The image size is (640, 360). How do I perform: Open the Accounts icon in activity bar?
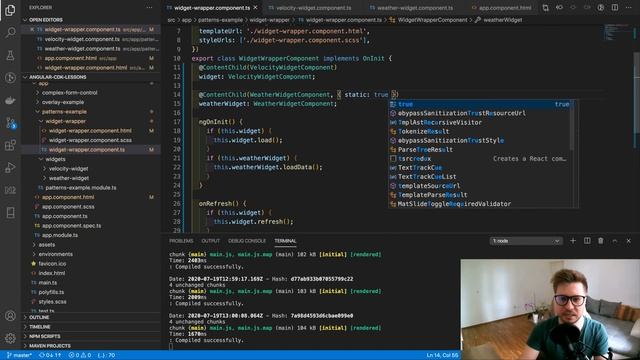click(x=10, y=316)
